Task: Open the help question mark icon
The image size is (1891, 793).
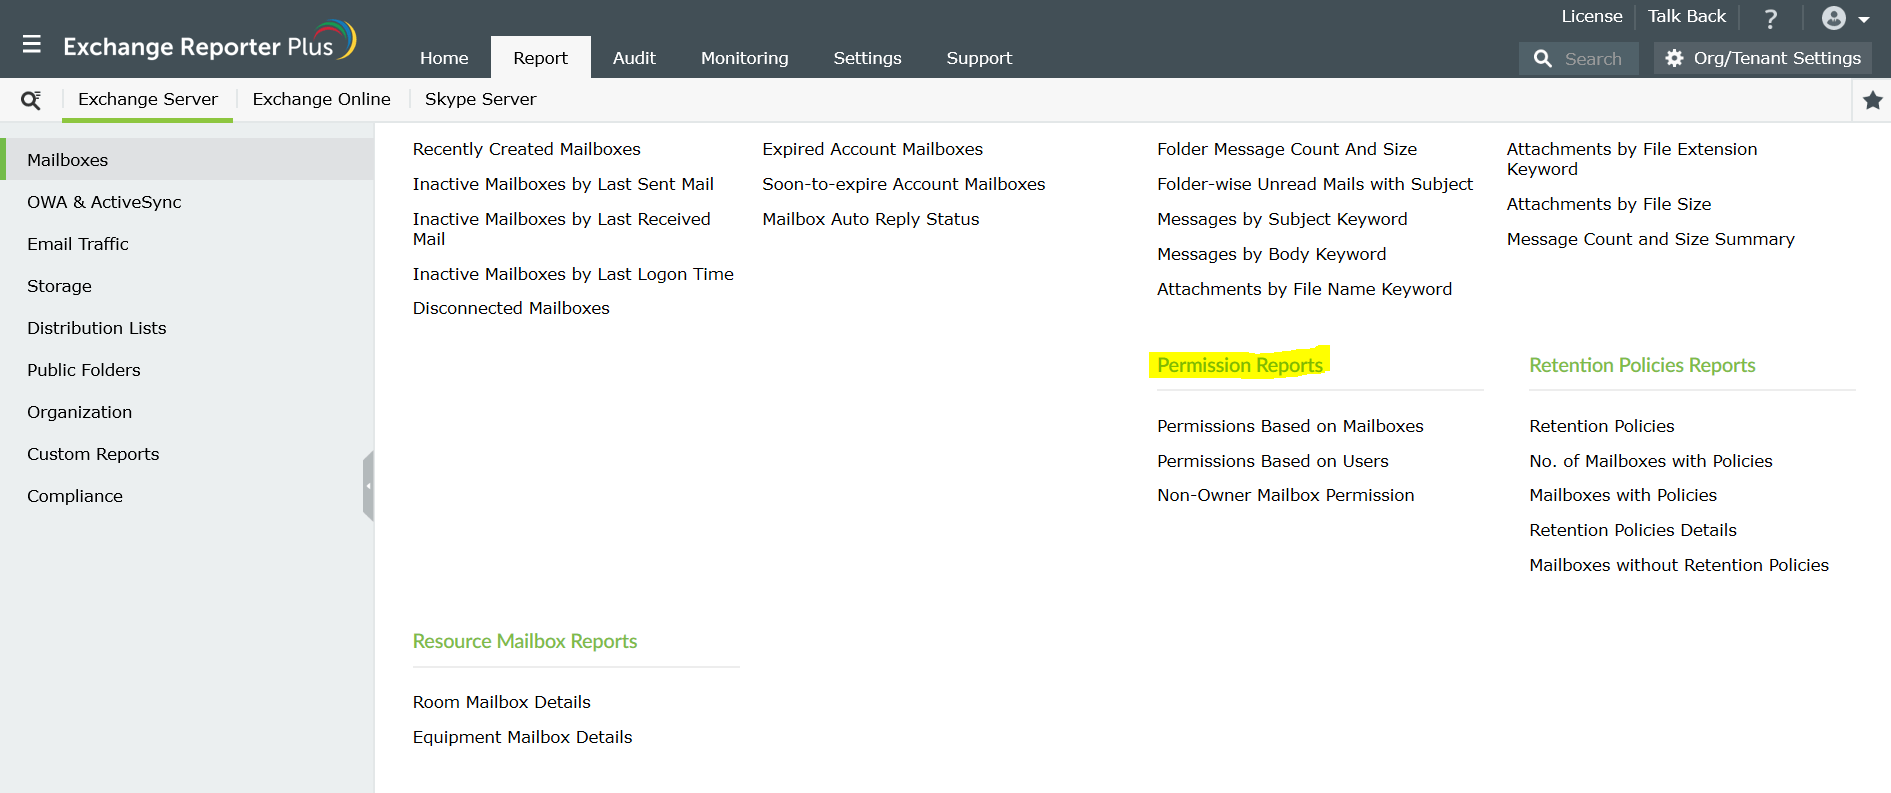Action: [x=1771, y=18]
